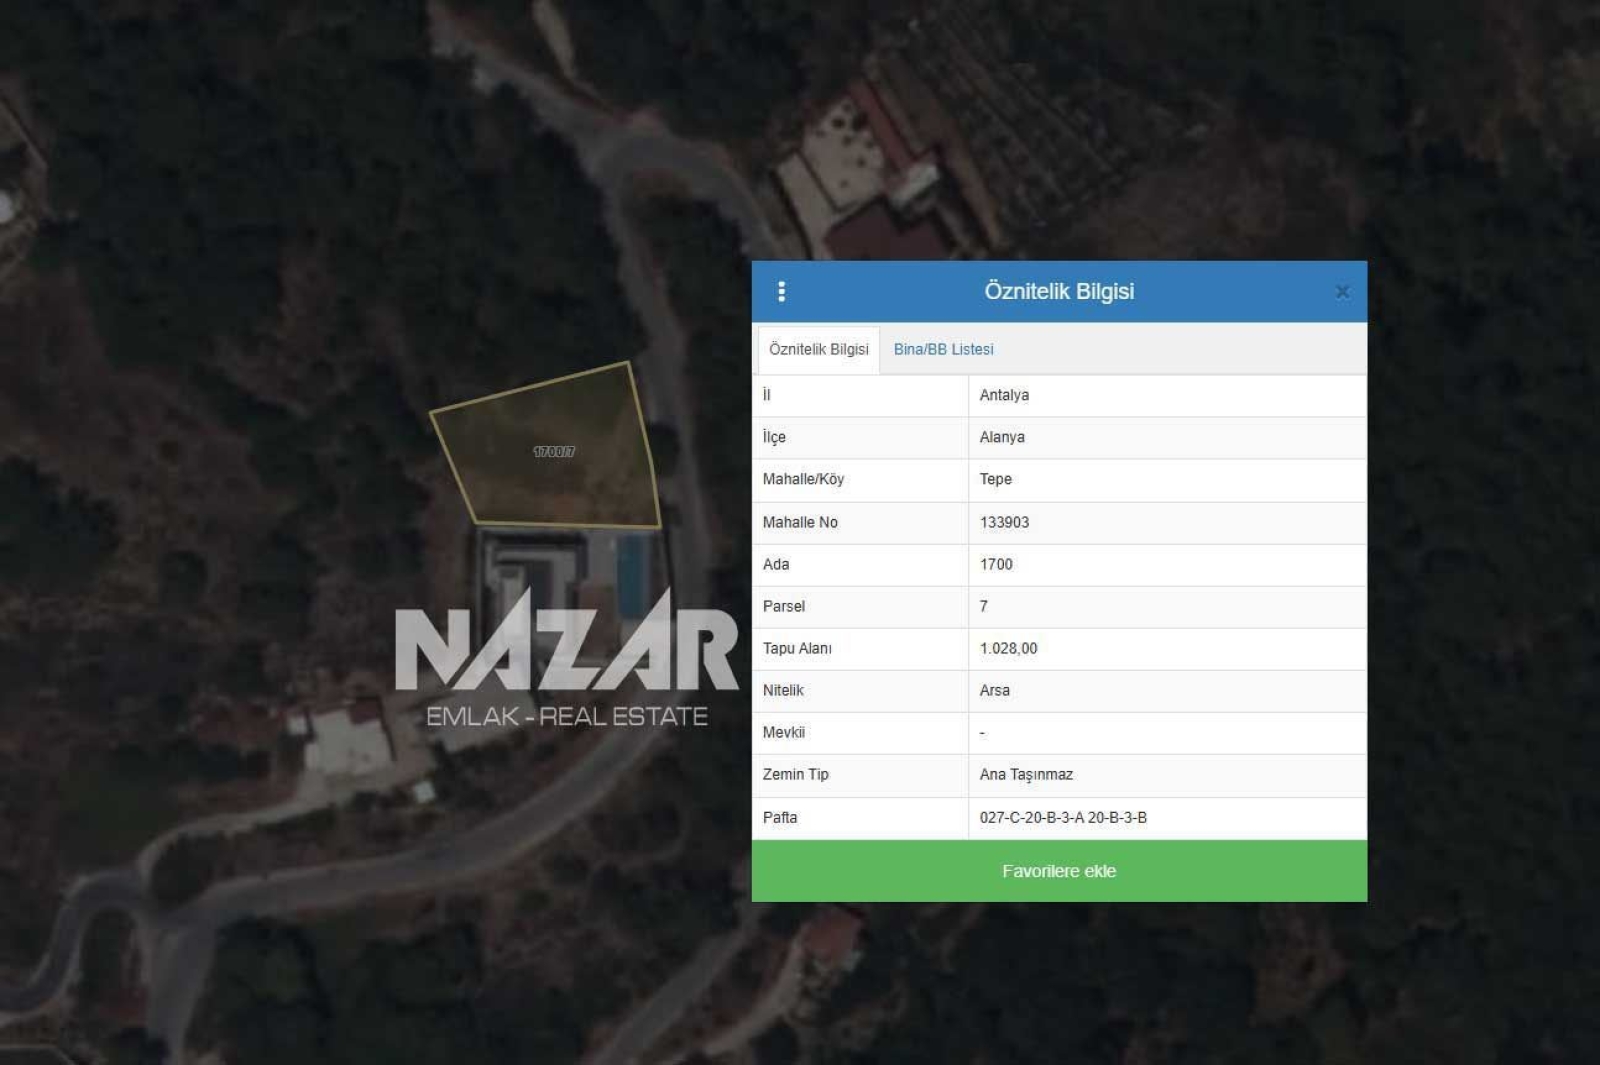Select the Öznitelik Bilgisi tab
Viewport: 1600px width, 1065px height.
[x=818, y=349]
